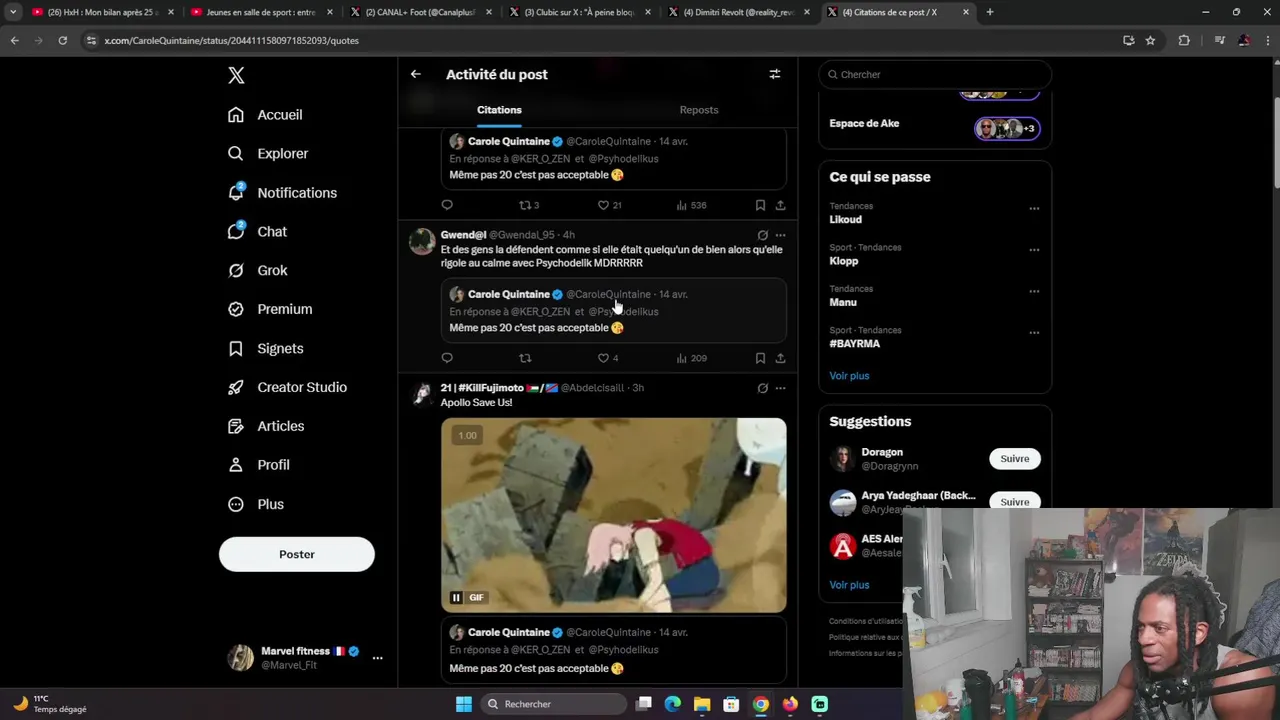Screen dimensions: 1280x720
Task: Pause the GIF in Apollo Save Us post
Action: [x=456, y=598]
